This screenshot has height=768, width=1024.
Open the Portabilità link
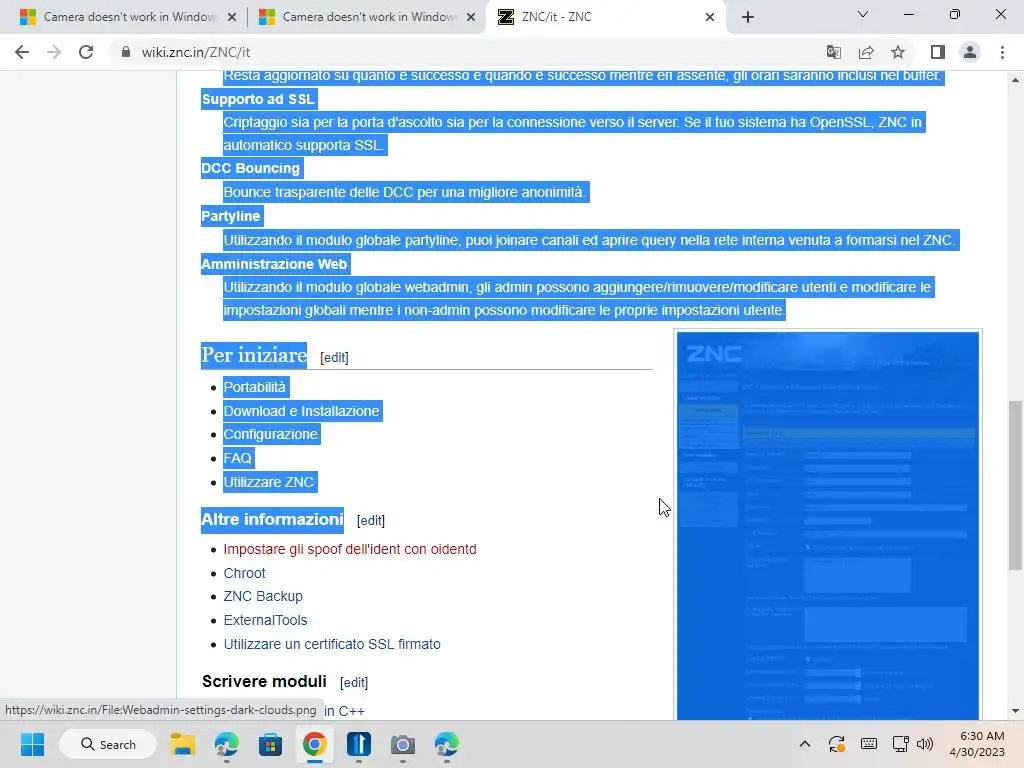(254, 387)
